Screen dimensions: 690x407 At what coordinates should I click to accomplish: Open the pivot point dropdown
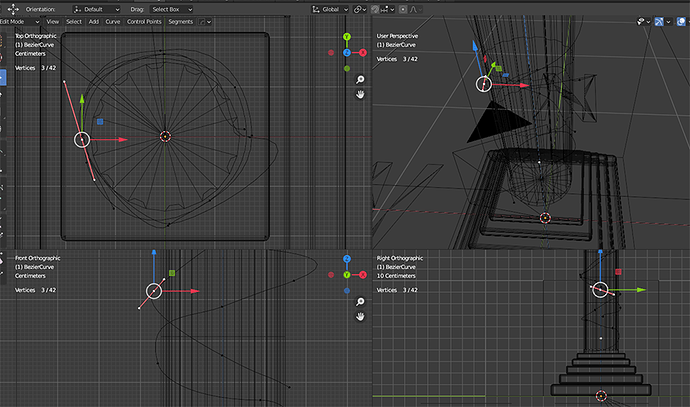pos(360,9)
